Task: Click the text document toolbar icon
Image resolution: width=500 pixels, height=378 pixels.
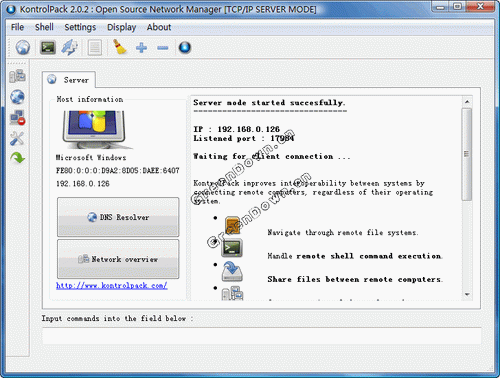Action: coord(95,48)
